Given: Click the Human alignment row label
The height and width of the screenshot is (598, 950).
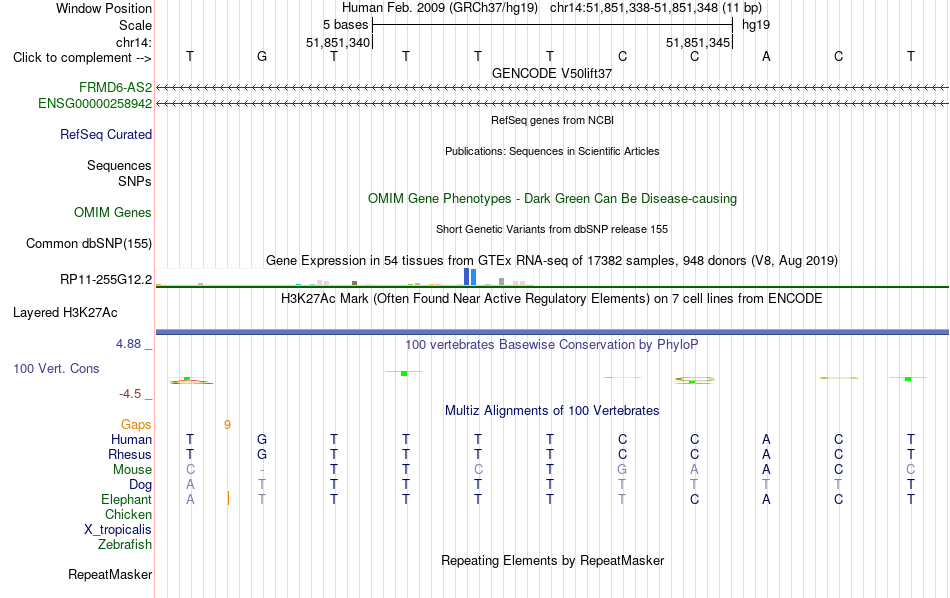Looking at the screenshot, I should point(131,439).
